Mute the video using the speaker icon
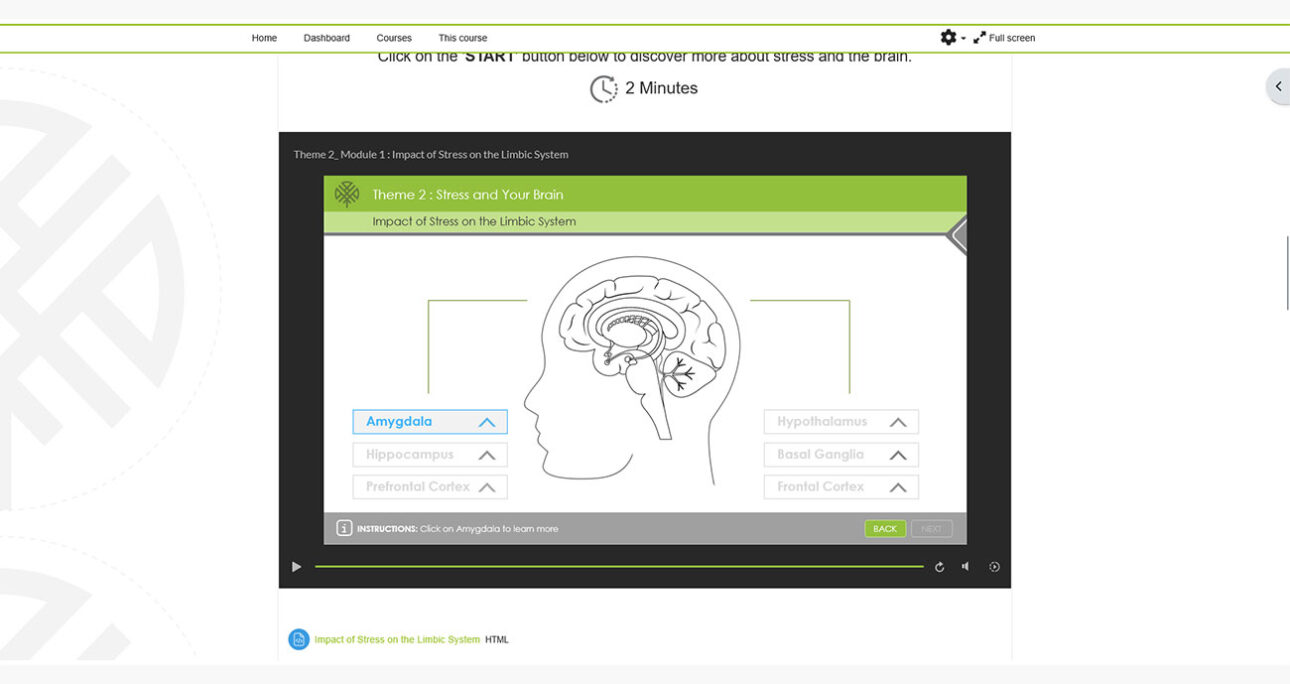The height and width of the screenshot is (684, 1290). (965, 566)
